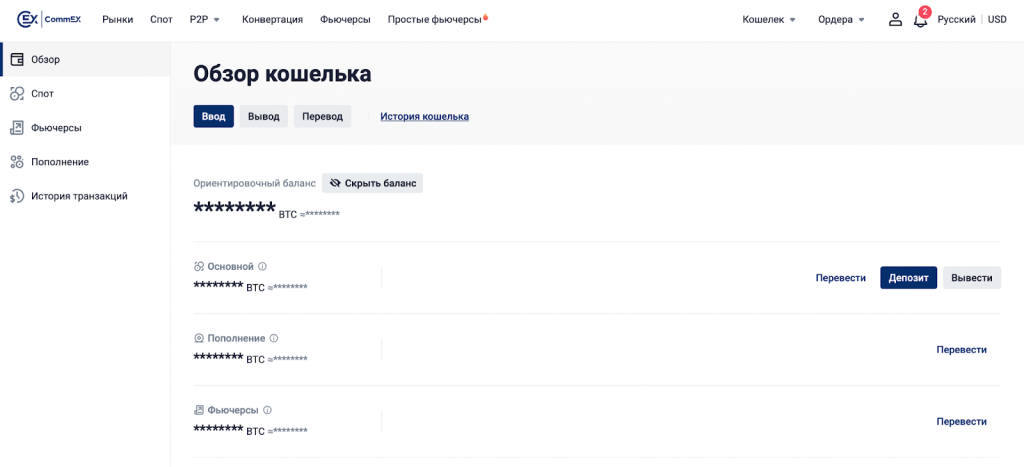Click info icon next to Пополнение
This screenshot has height=467, width=1024.
(274, 338)
